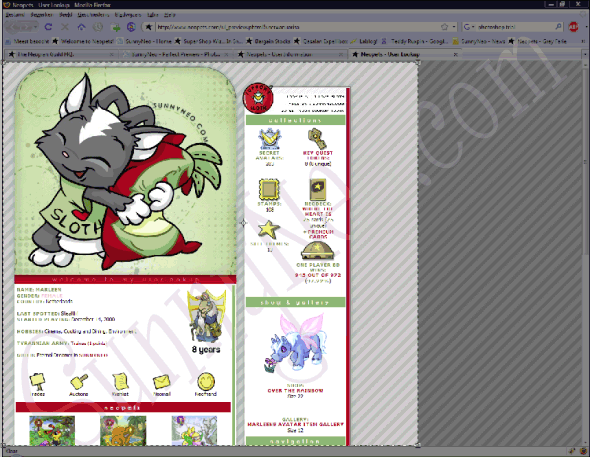Click the Over the Rainbow shop link
The image size is (590, 457).
coord(295,390)
